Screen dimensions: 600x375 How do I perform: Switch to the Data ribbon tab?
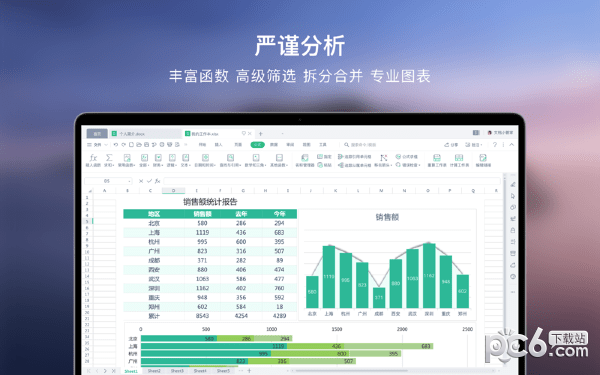[274, 145]
